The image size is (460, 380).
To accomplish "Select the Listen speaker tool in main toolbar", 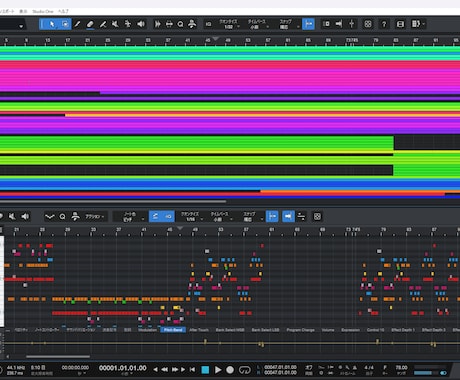I will pos(141,24).
